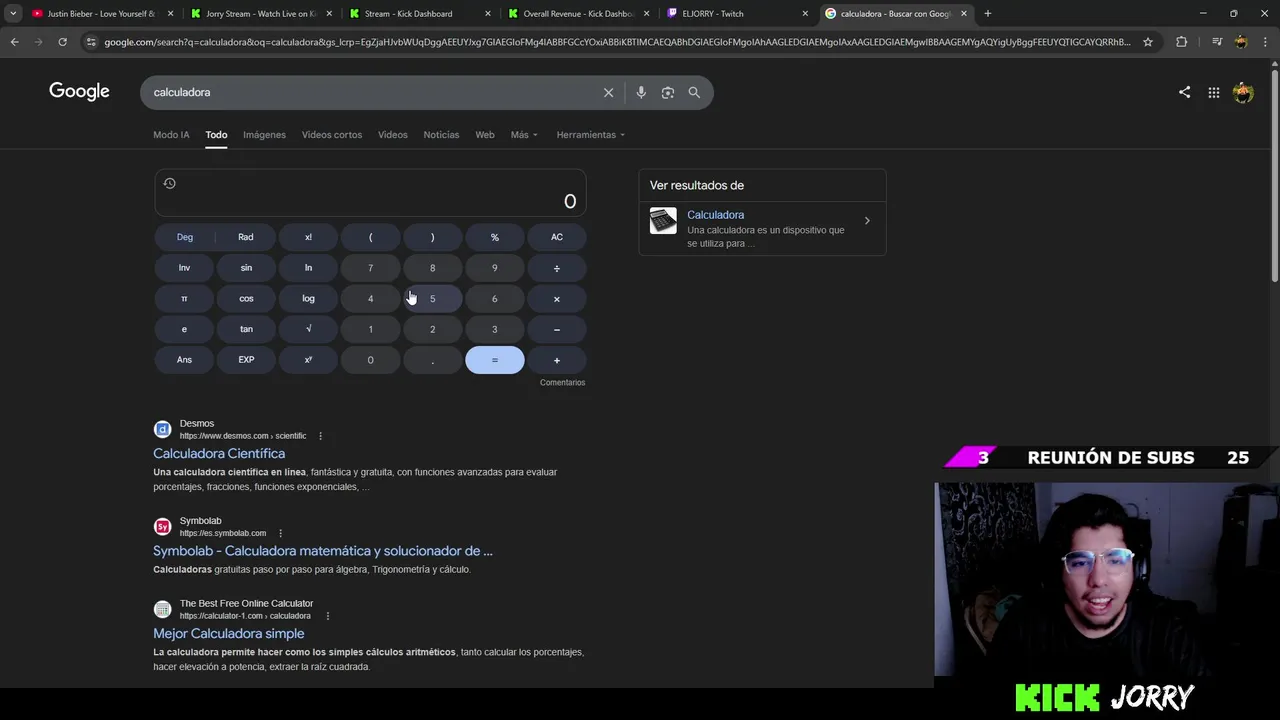Click the Symbolab favicon
Image resolution: width=1280 pixels, height=720 pixels.
point(162,526)
